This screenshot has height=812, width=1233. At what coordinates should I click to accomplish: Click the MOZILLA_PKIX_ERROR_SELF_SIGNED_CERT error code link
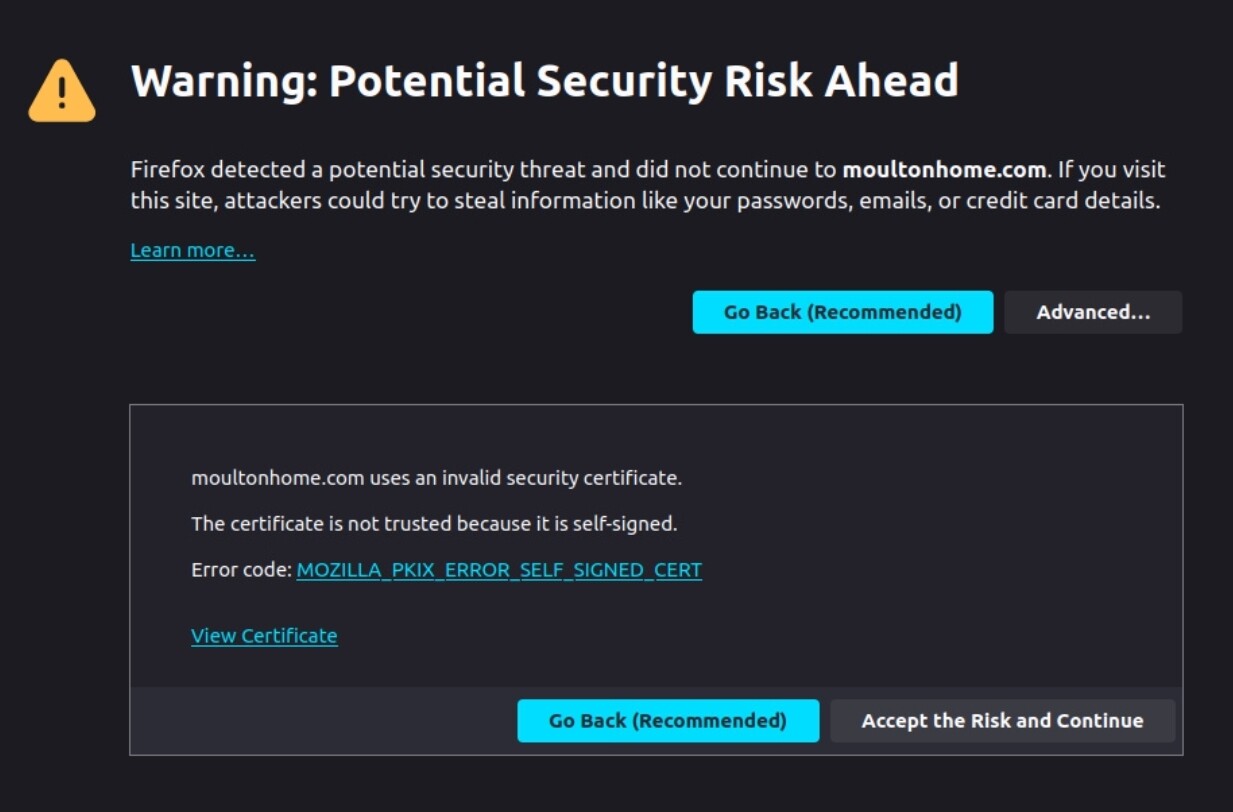[x=499, y=570]
